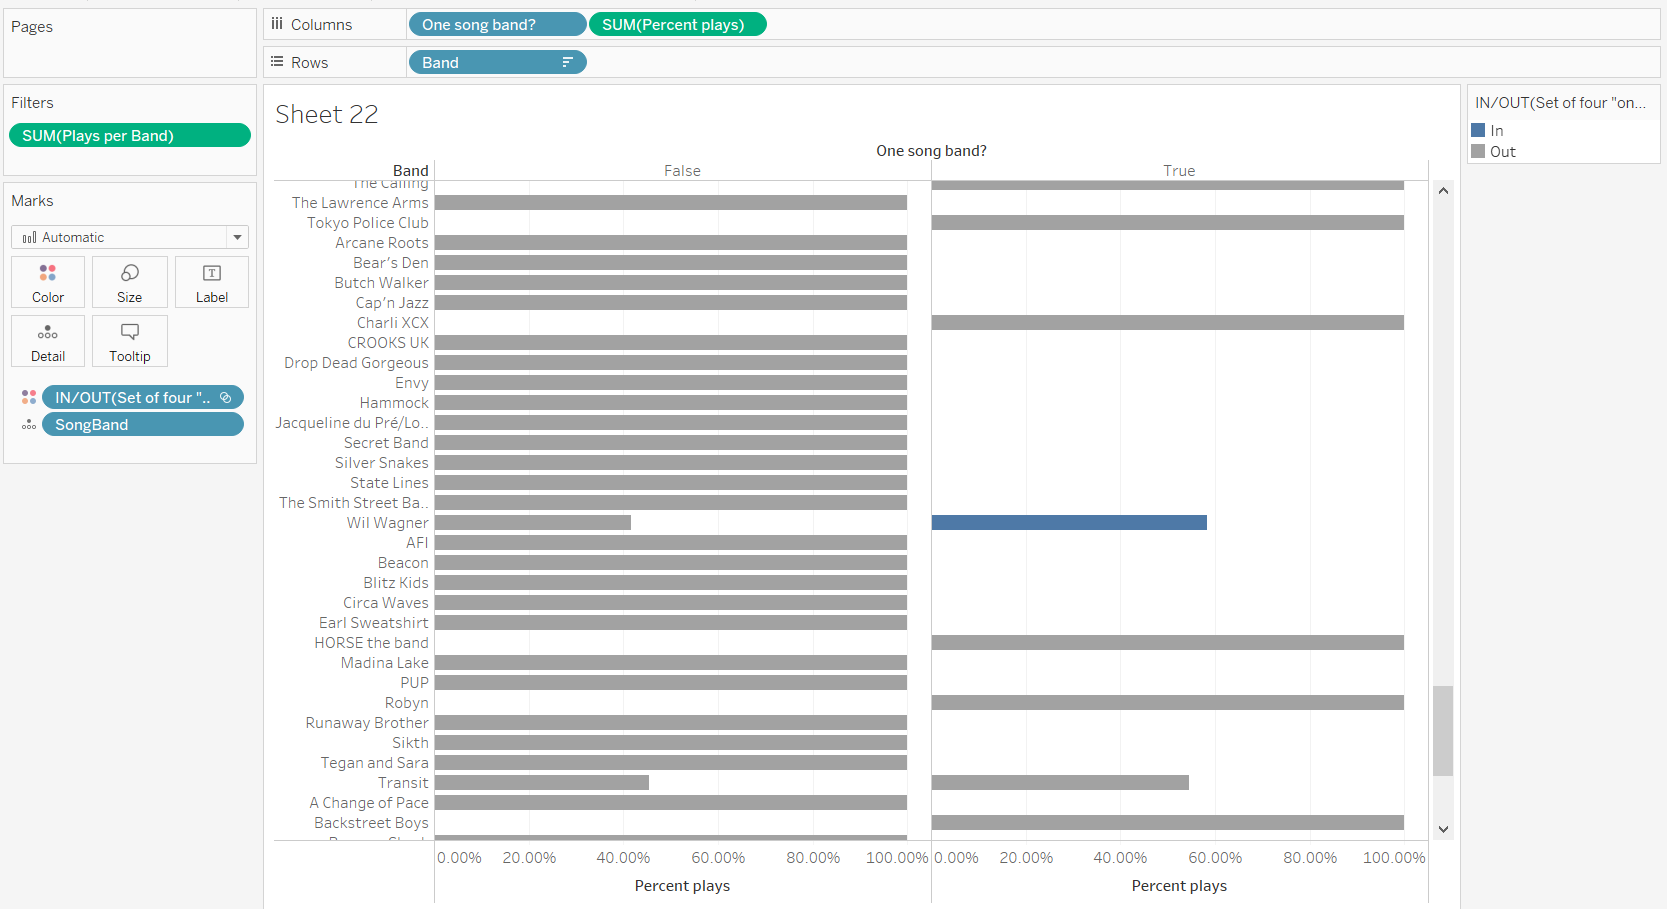Click the Charli XCX row label
Viewport: 1667px width, 909px height.
click(x=393, y=322)
